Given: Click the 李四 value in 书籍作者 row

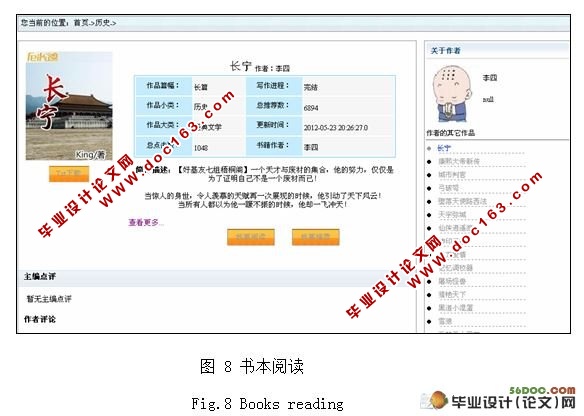Looking at the screenshot, I should (311, 147).
